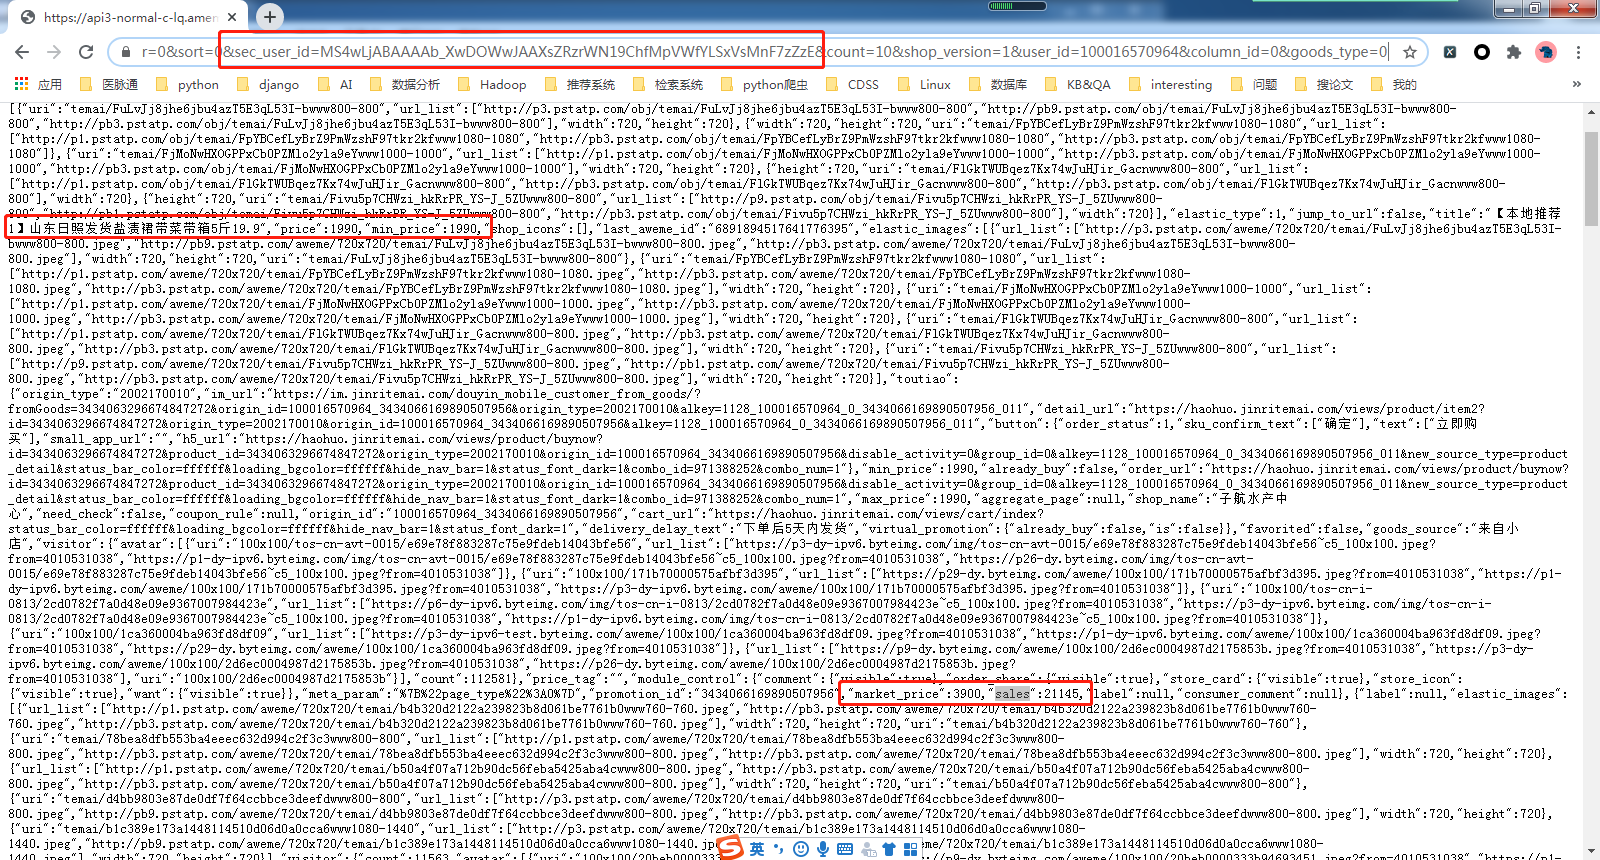Open Sogou account login icon
1600x860 pixels.
(x=868, y=849)
